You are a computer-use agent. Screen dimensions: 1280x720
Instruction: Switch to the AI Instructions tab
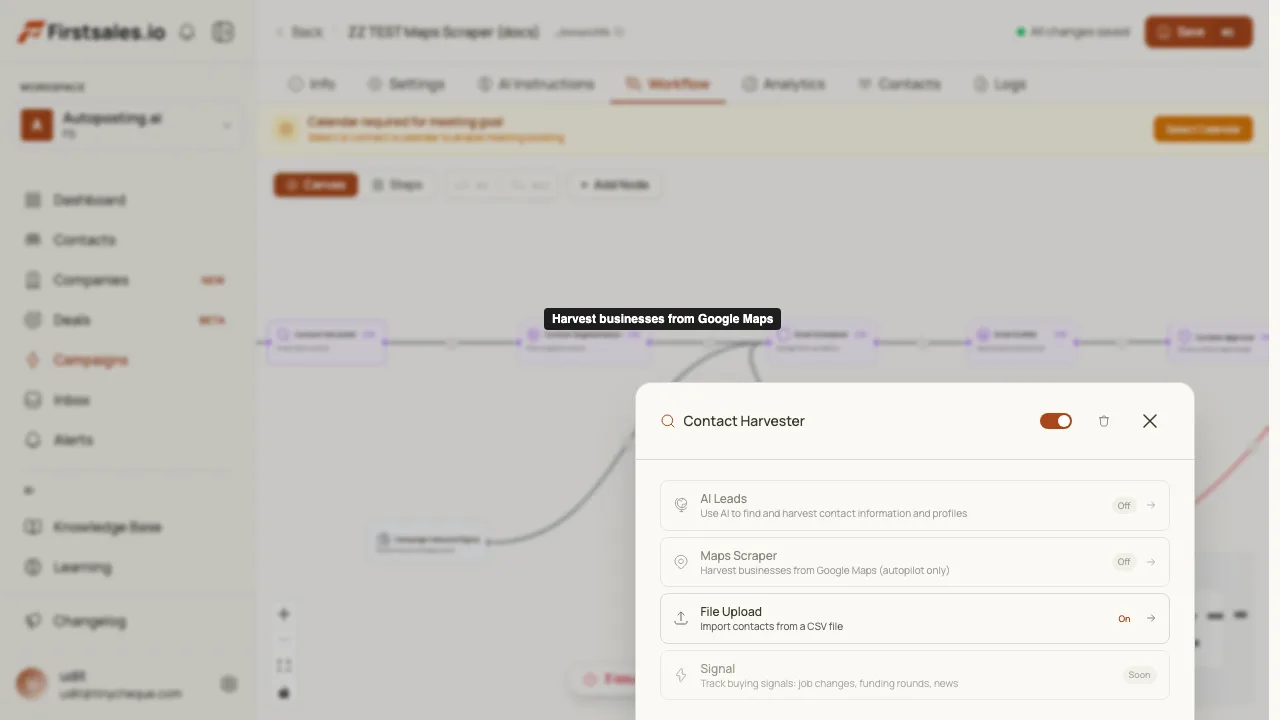pyautogui.click(x=535, y=84)
